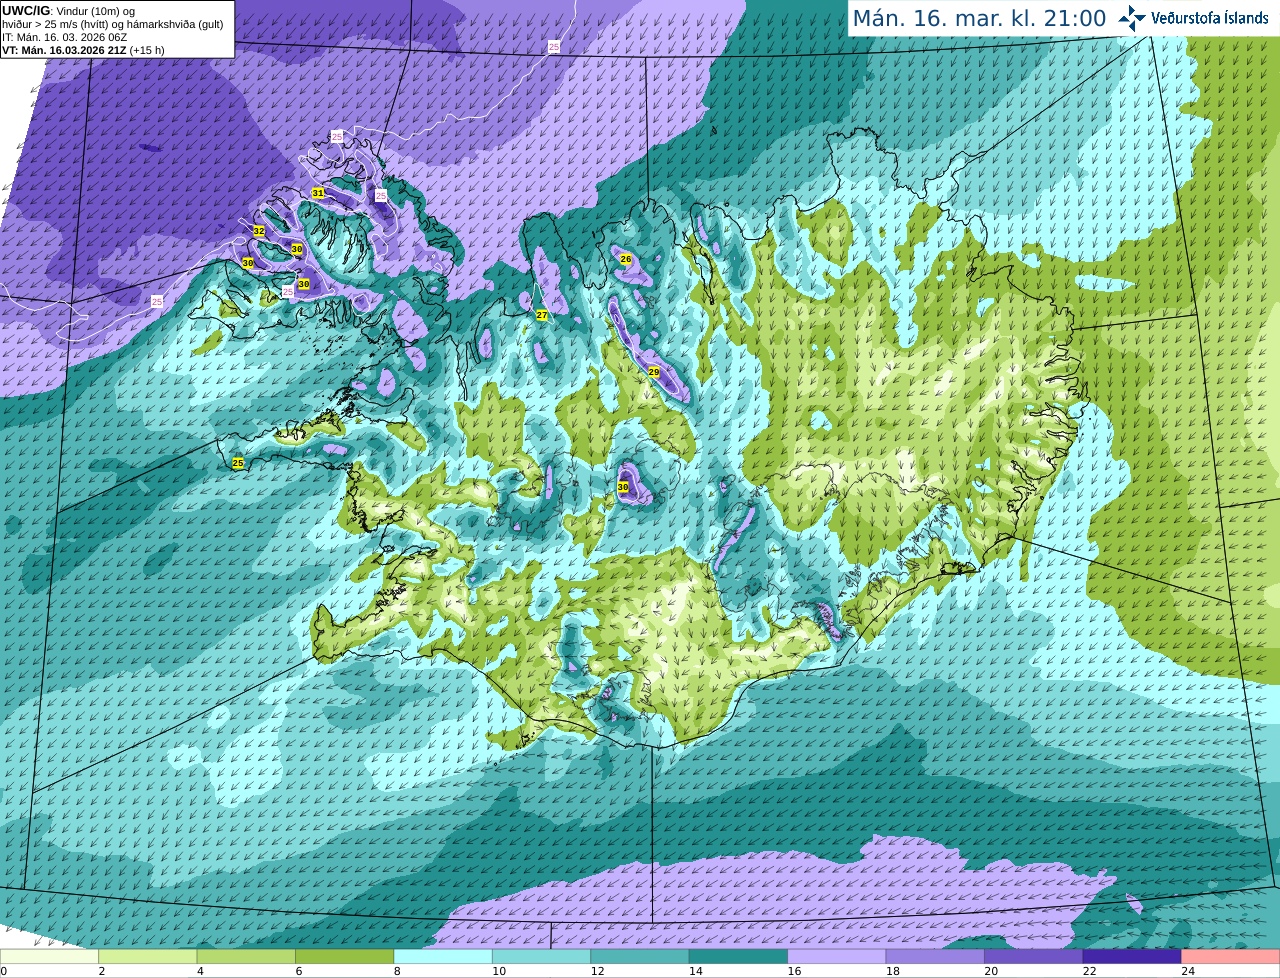1280x978 pixels.
Task: Select the 2–4 m/s legend color swatch
Action: click(x=148, y=956)
